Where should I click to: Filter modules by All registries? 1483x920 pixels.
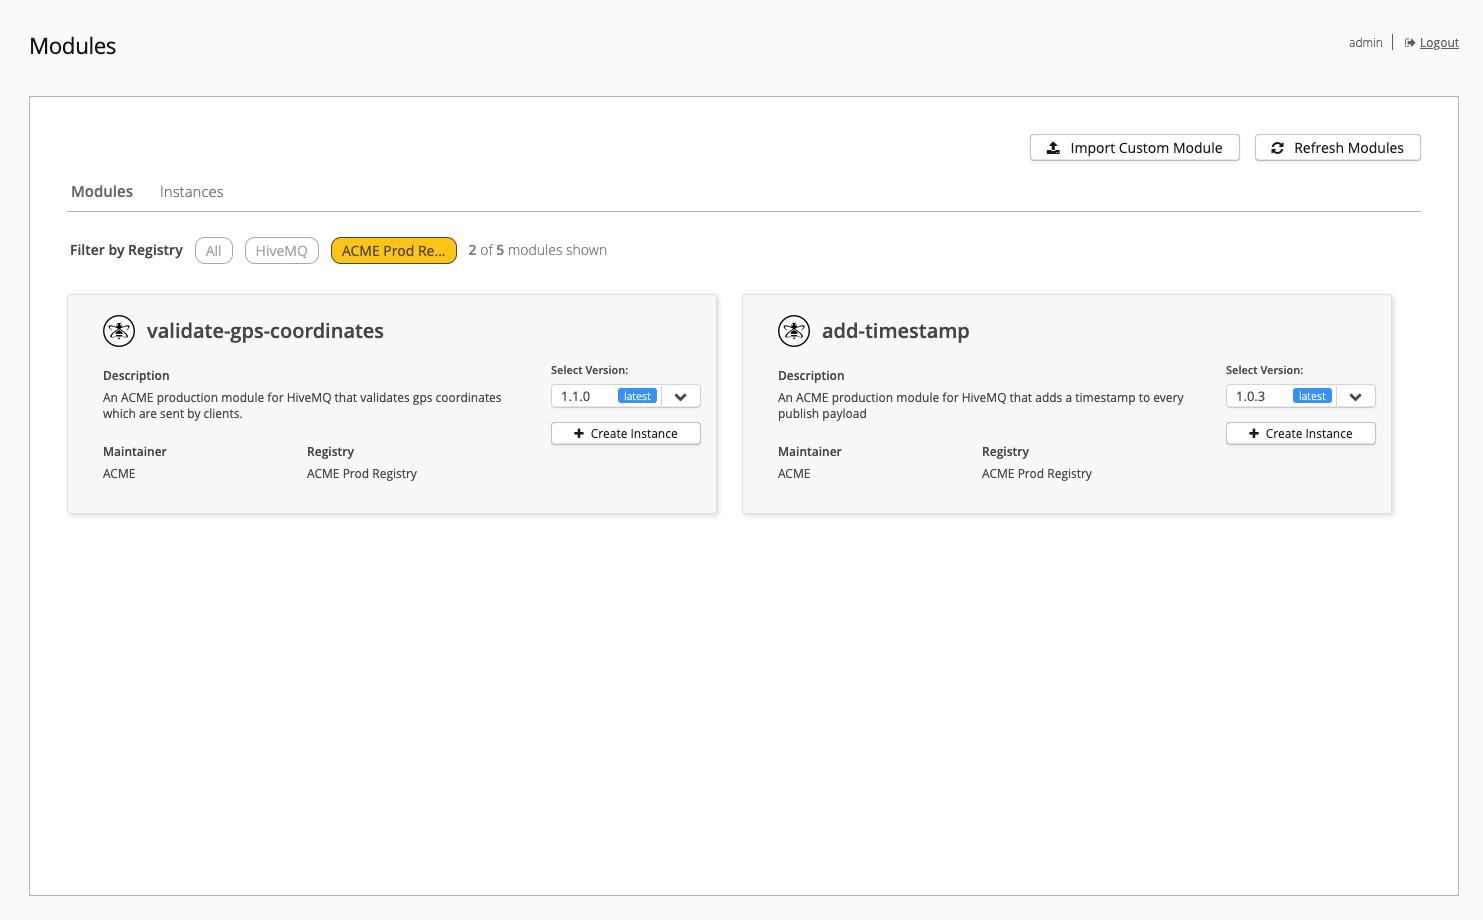click(214, 250)
